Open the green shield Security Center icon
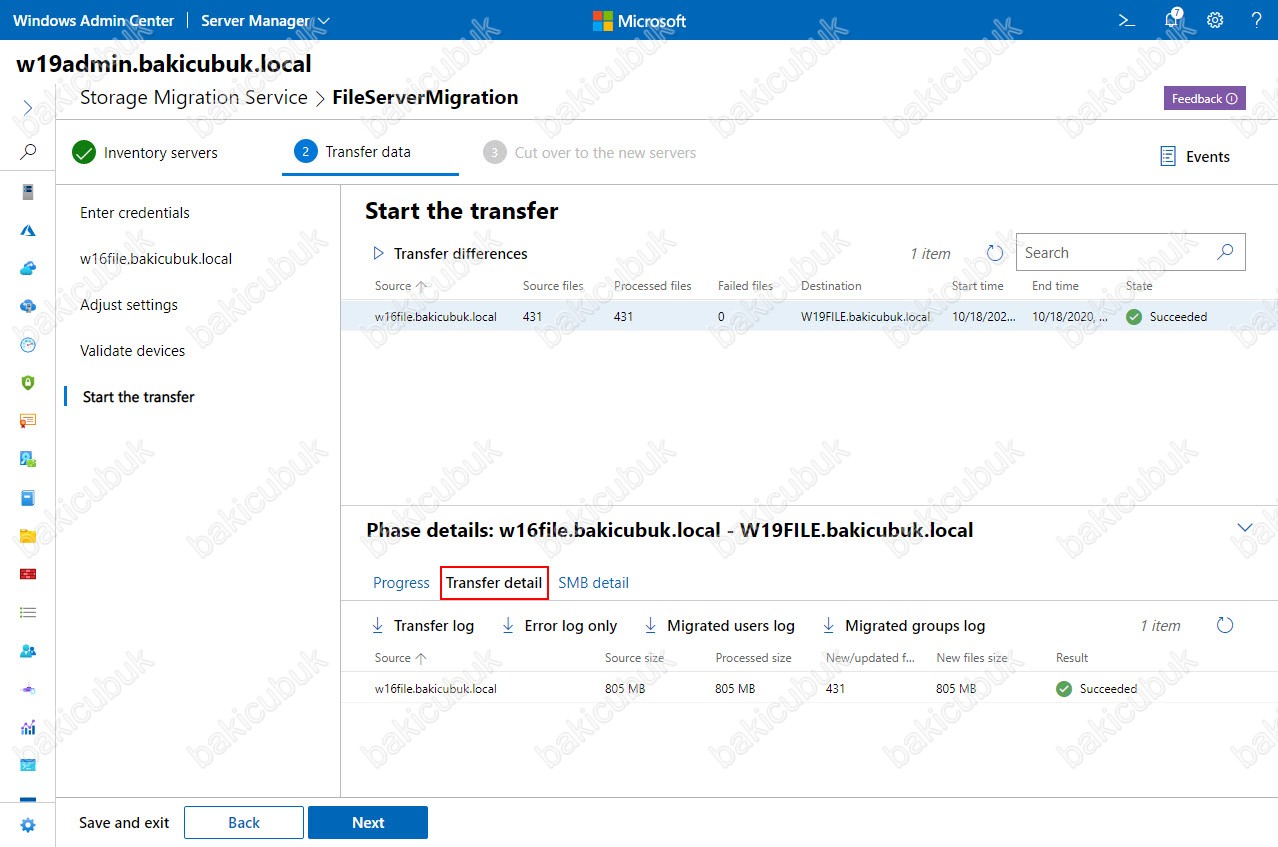Image resolution: width=1278 pixels, height=847 pixels. pos(28,383)
